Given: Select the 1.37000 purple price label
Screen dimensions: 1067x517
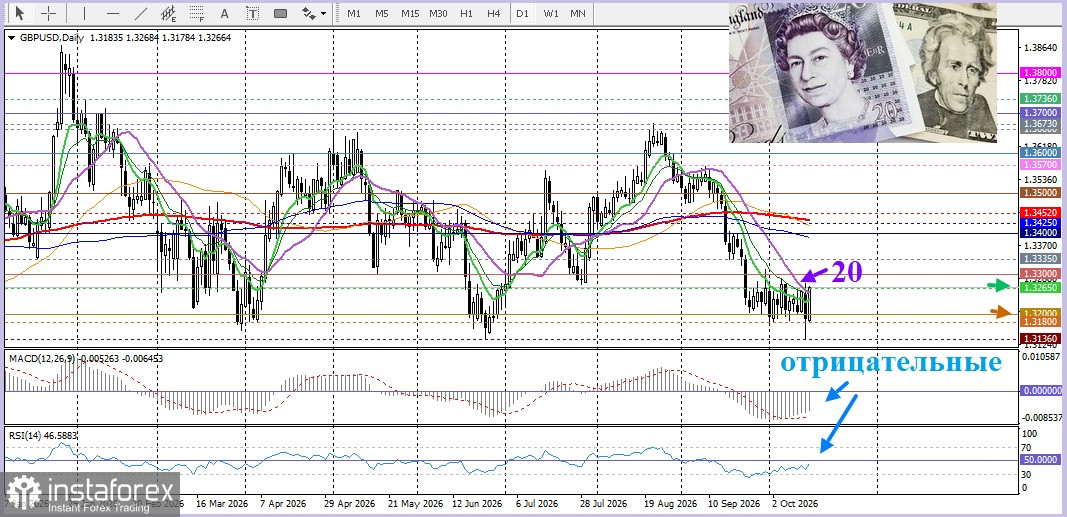Looking at the screenshot, I should coord(1040,112).
